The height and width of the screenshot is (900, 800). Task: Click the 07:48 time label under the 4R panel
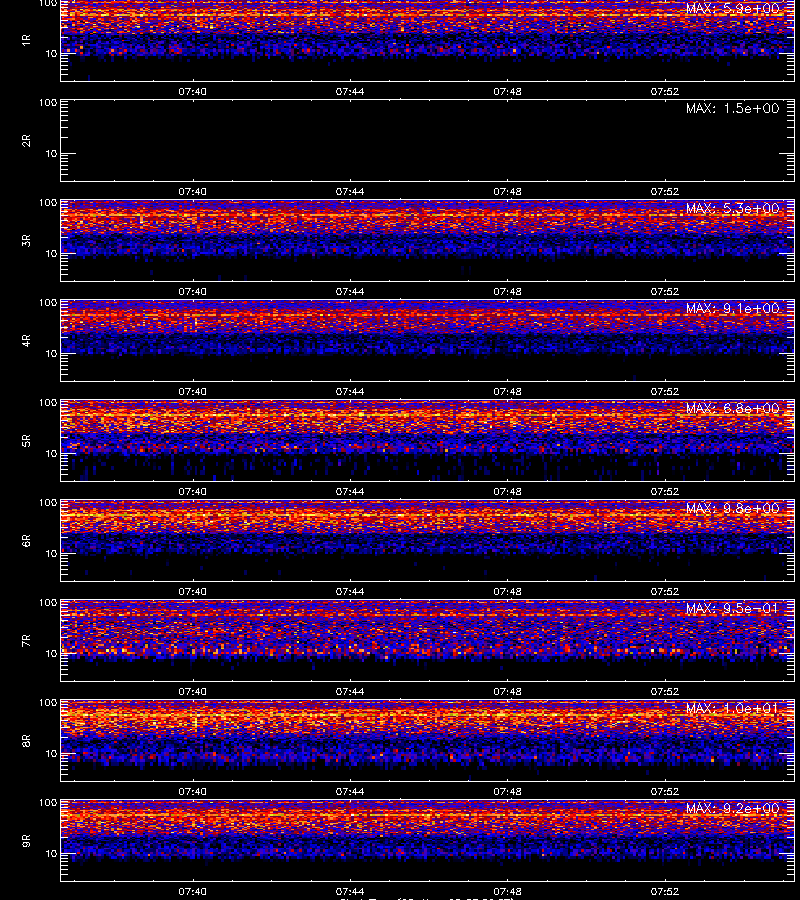coord(507,391)
